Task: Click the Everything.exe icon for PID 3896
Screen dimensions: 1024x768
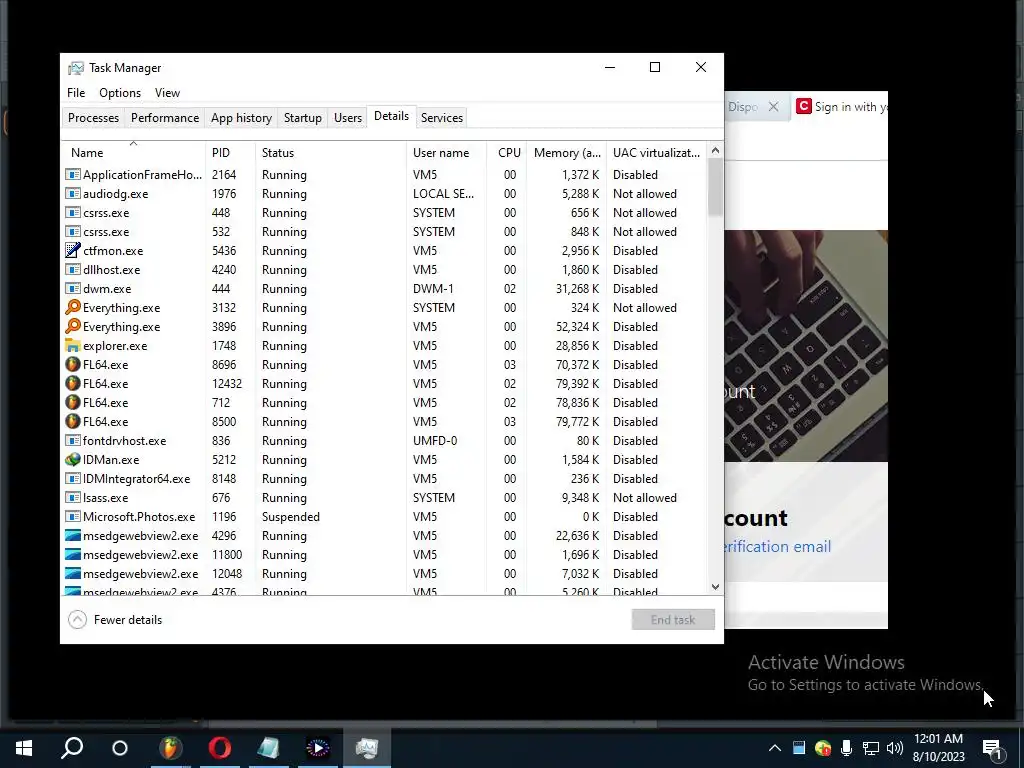Action: (x=72, y=327)
